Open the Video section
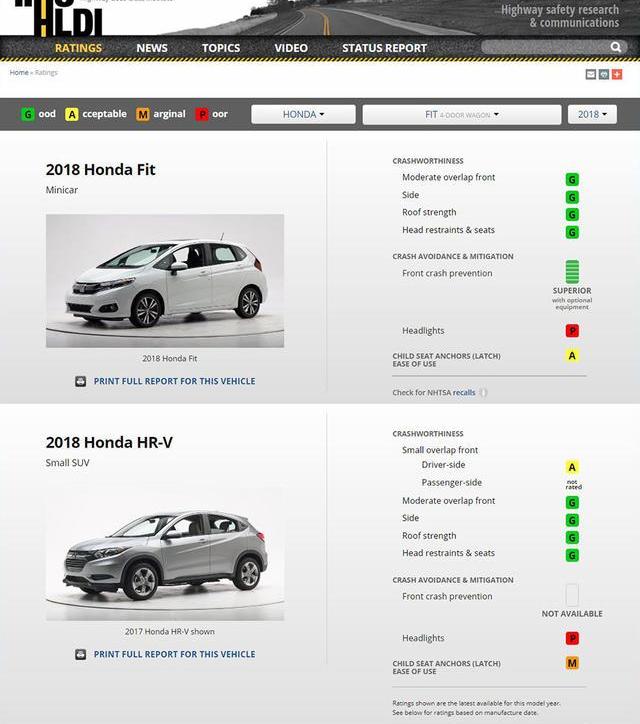Viewport: 640px width, 724px height. point(291,48)
